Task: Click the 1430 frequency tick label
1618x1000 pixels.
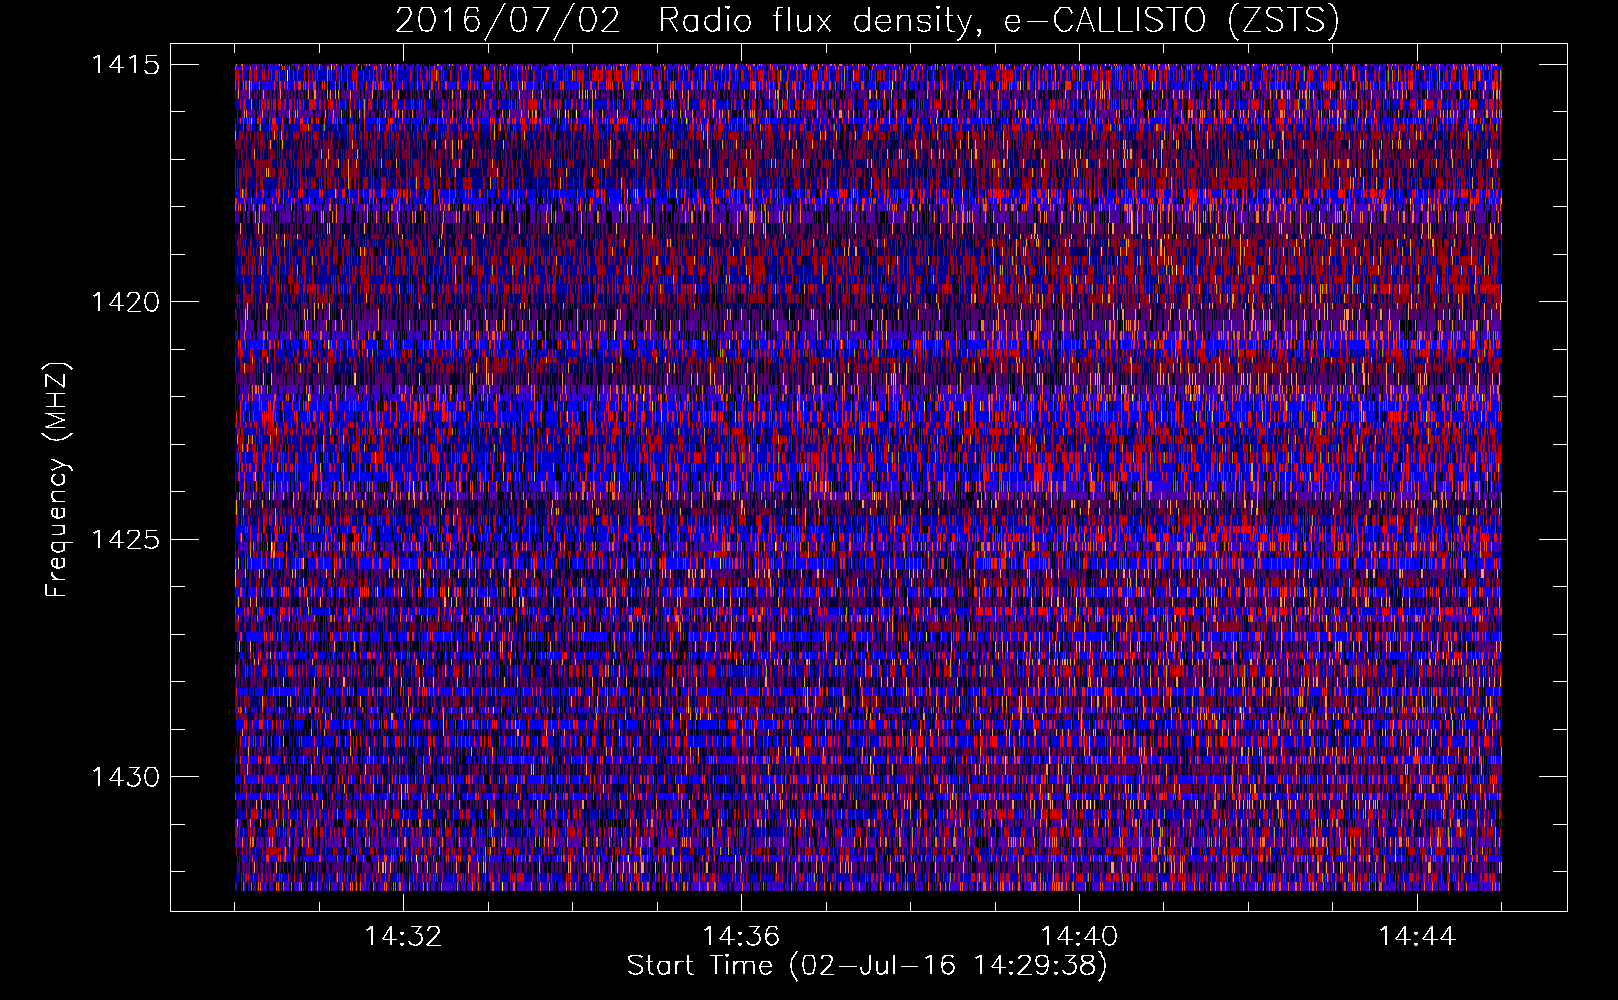Action: [125, 777]
